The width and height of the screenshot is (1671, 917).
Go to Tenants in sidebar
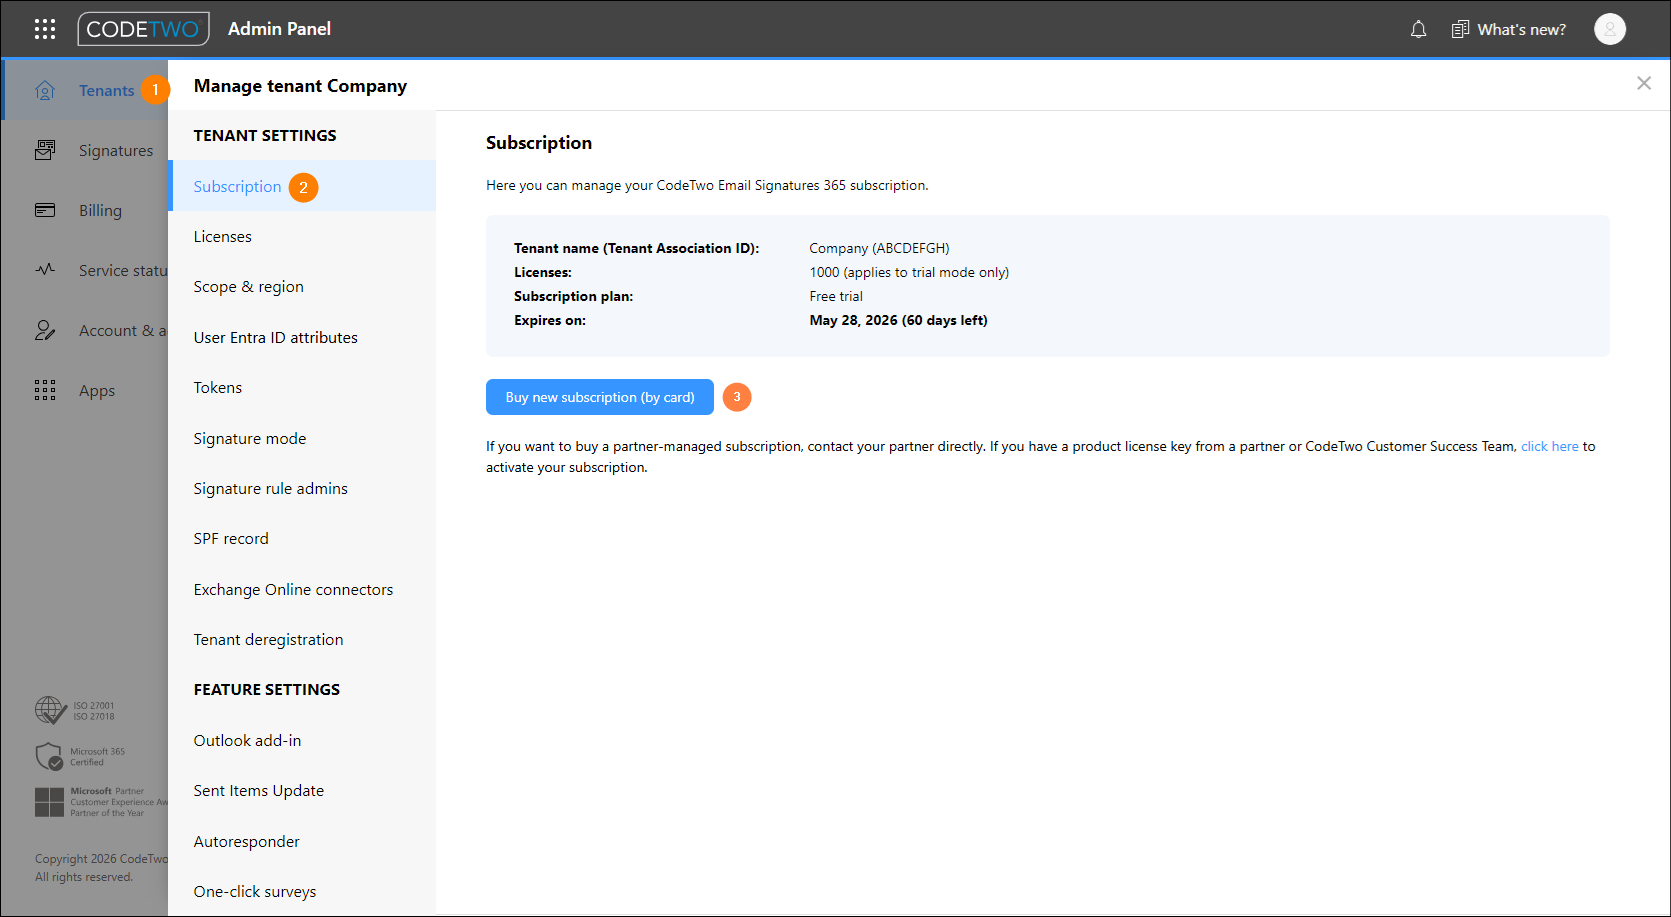pyautogui.click(x=106, y=90)
